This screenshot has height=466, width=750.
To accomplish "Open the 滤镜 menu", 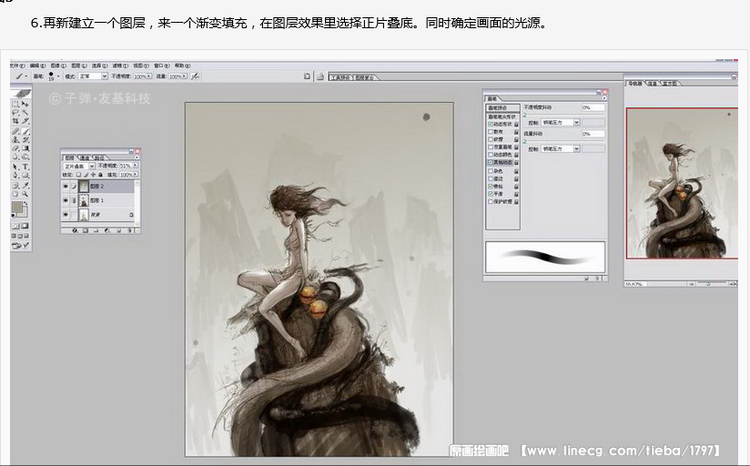I will click(x=120, y=66).
